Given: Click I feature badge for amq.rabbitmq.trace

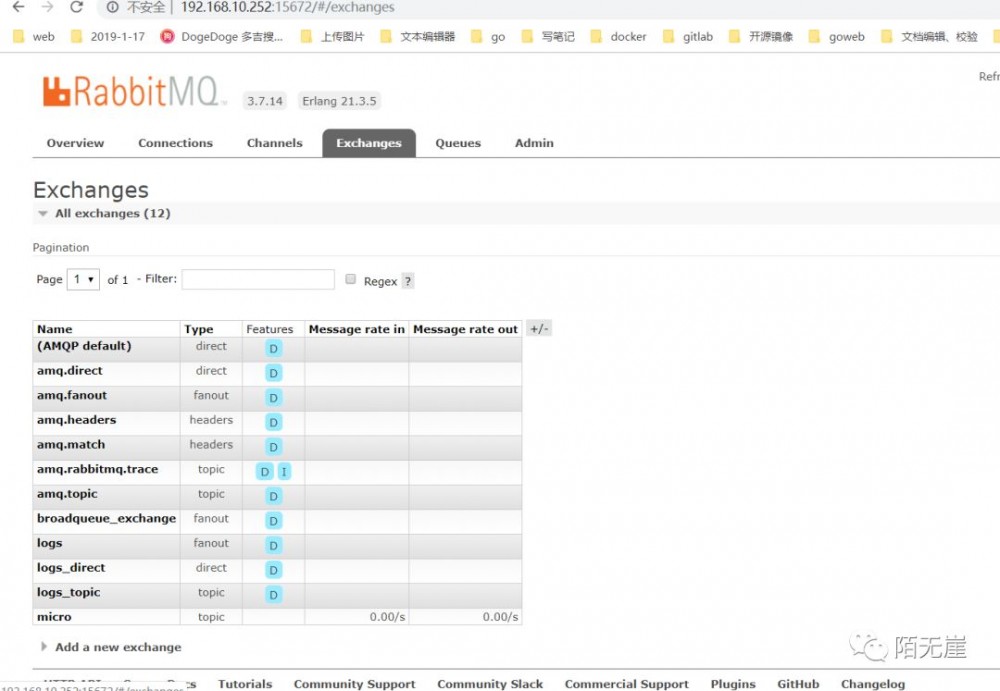Looking at the screenshot, I should pos(284,472).
